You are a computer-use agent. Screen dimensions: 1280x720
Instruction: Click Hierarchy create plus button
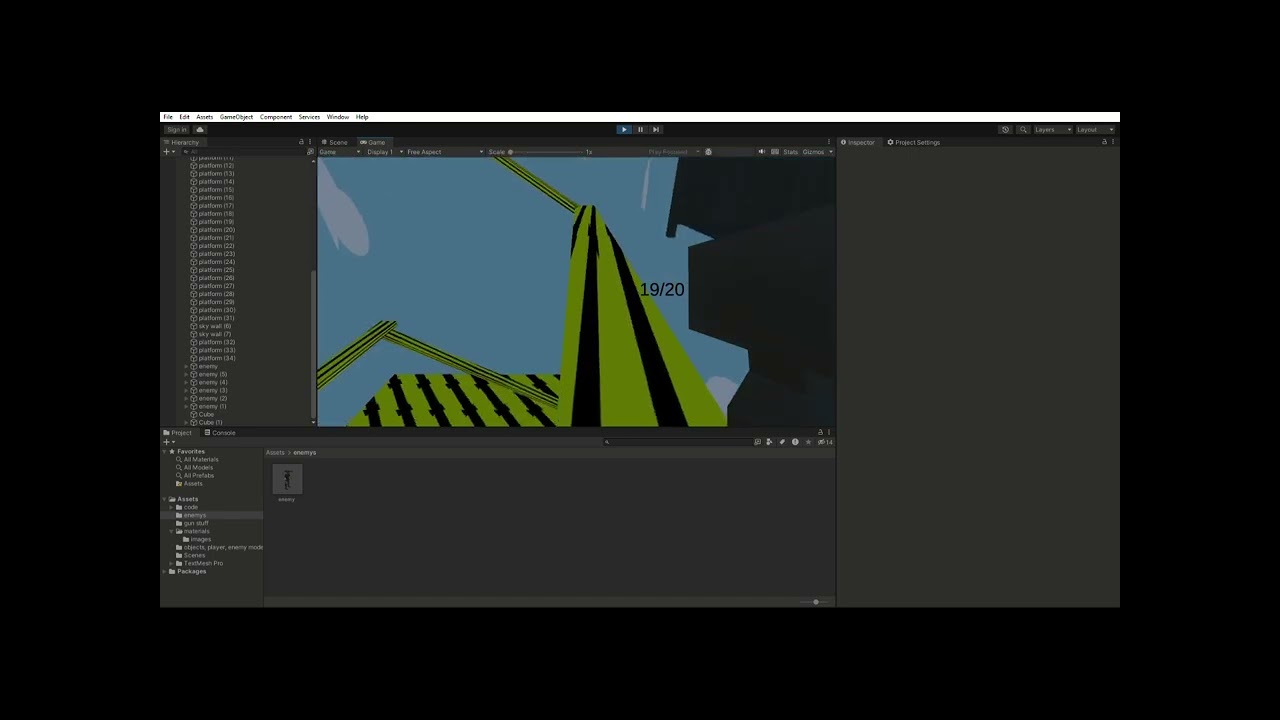click(x=169, y=152)
